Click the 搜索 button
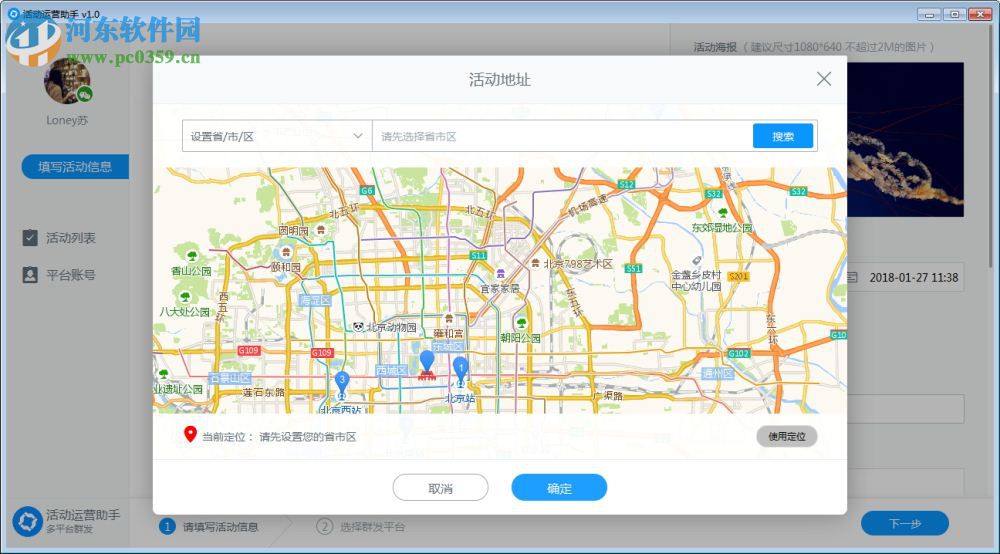1000x554 pixels. 783,136
